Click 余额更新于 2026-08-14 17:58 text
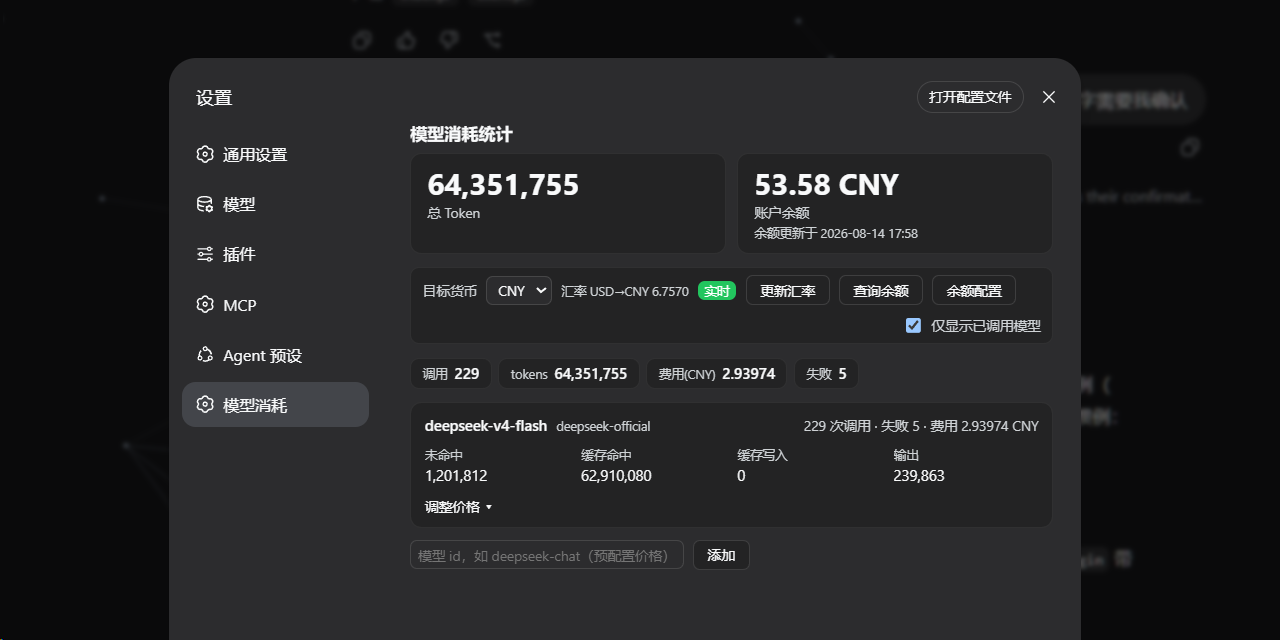Viewport: 1280px width, 640px height. (x=836, y=233)
